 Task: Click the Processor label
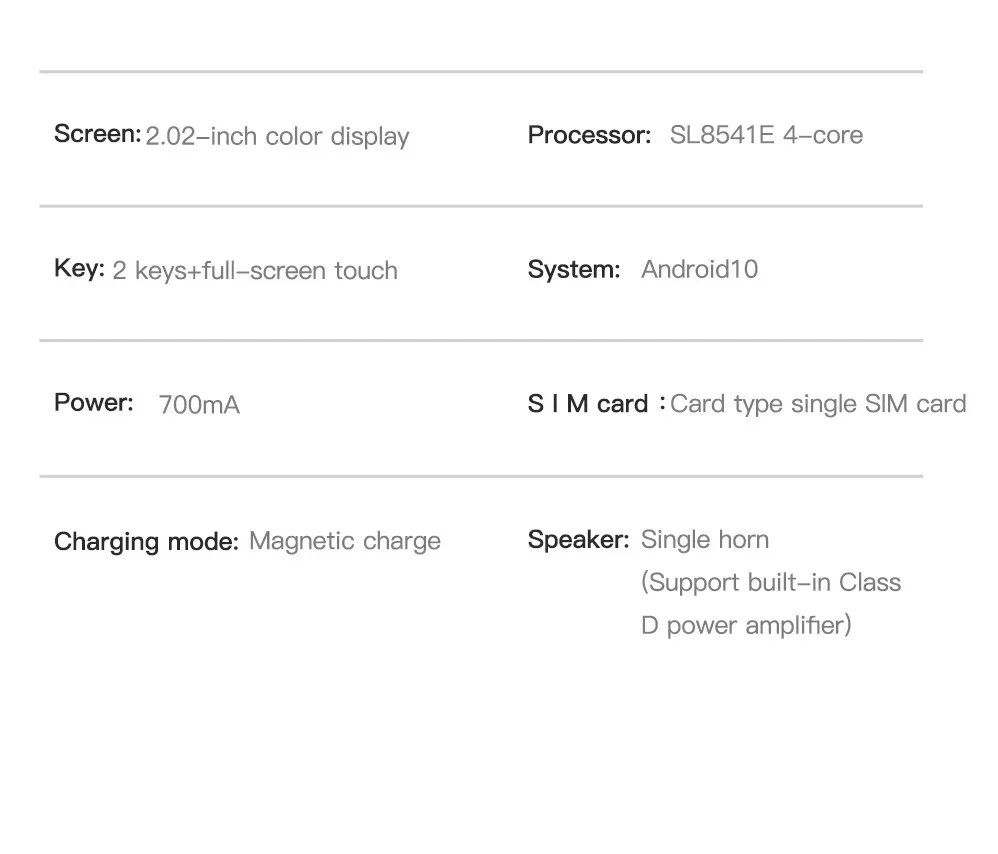[x=589, y=135]
